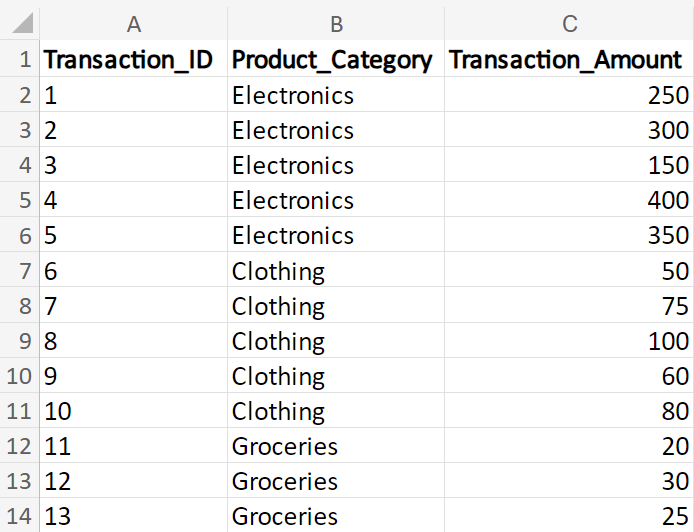
Task: Click the Transaction_ID cell with value 10
Action: (x=134, y=411)
